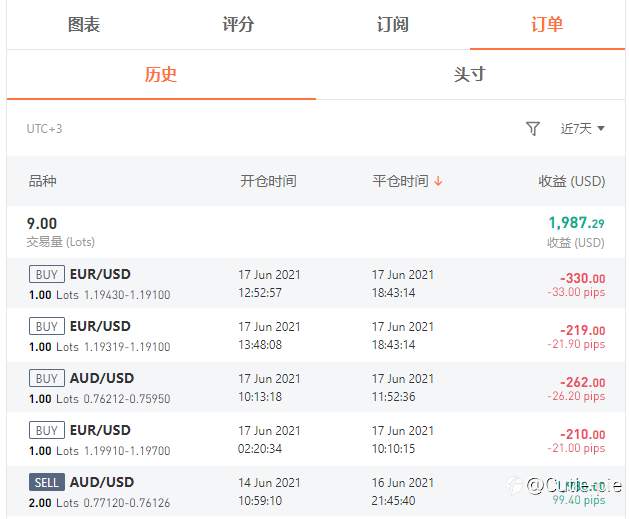Sort by 开仓时间 column header
The image size is (629, 519).
tap(268, 181)
